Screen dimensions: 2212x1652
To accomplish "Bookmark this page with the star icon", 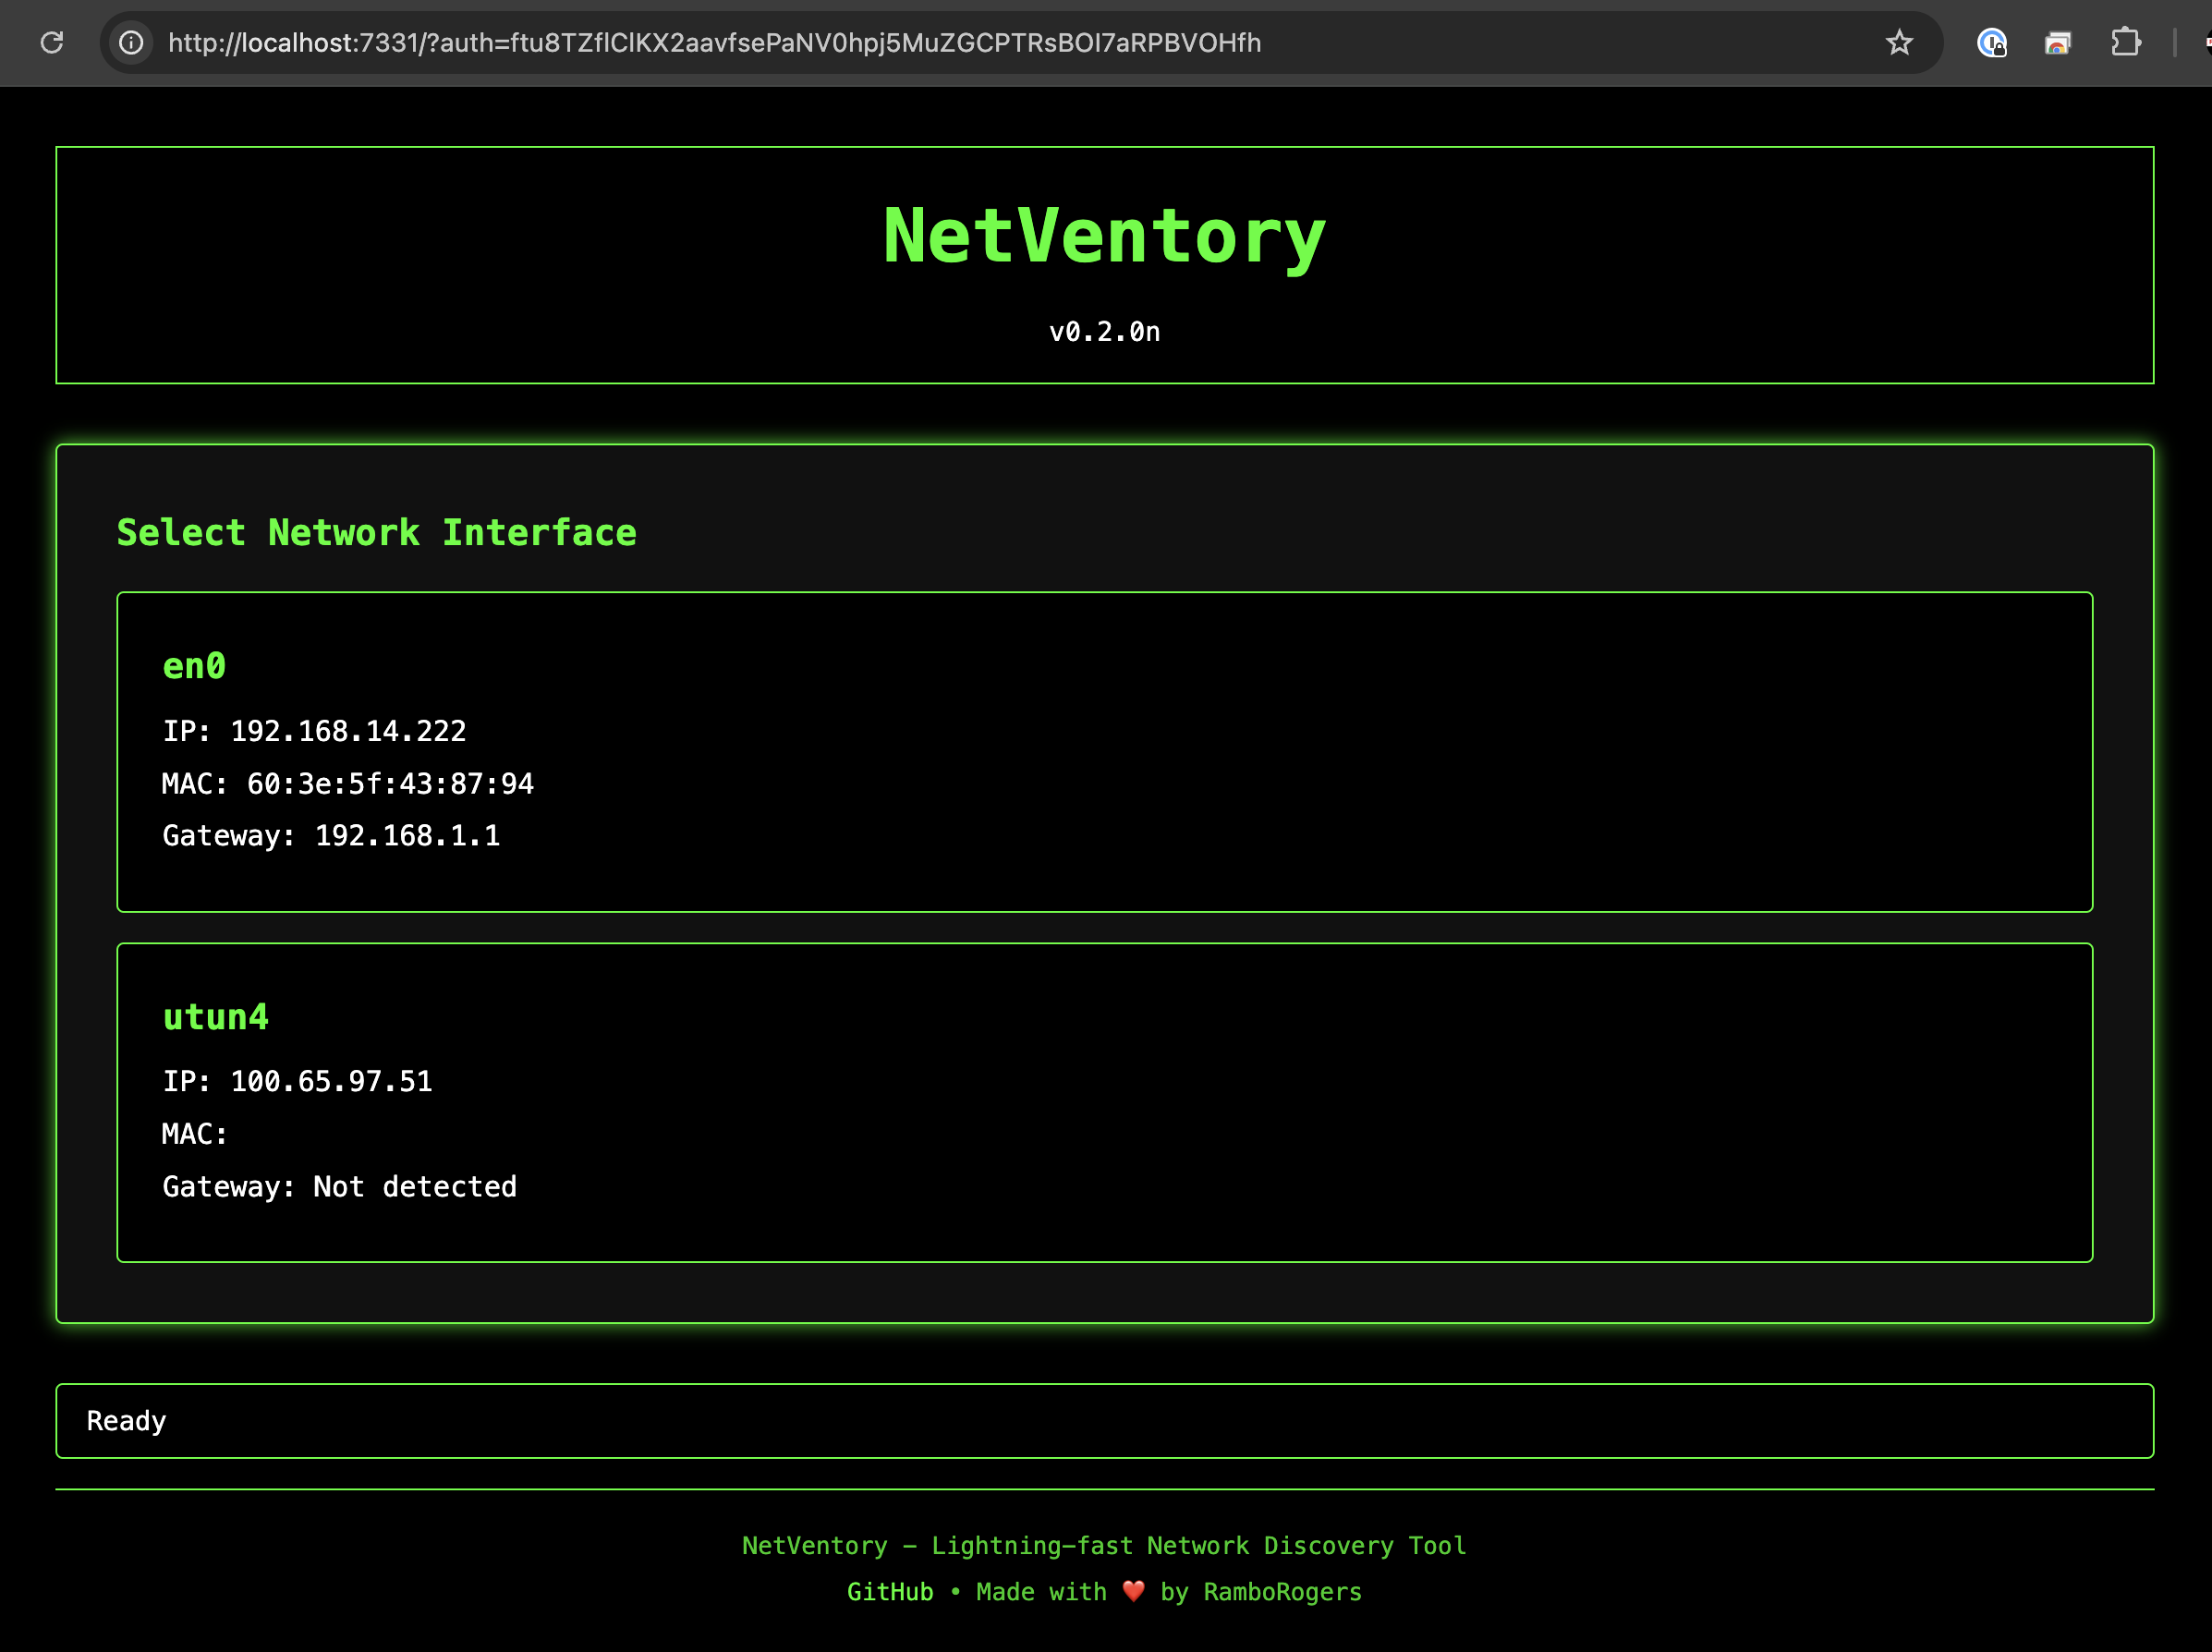I will [x=1899, y=42].
